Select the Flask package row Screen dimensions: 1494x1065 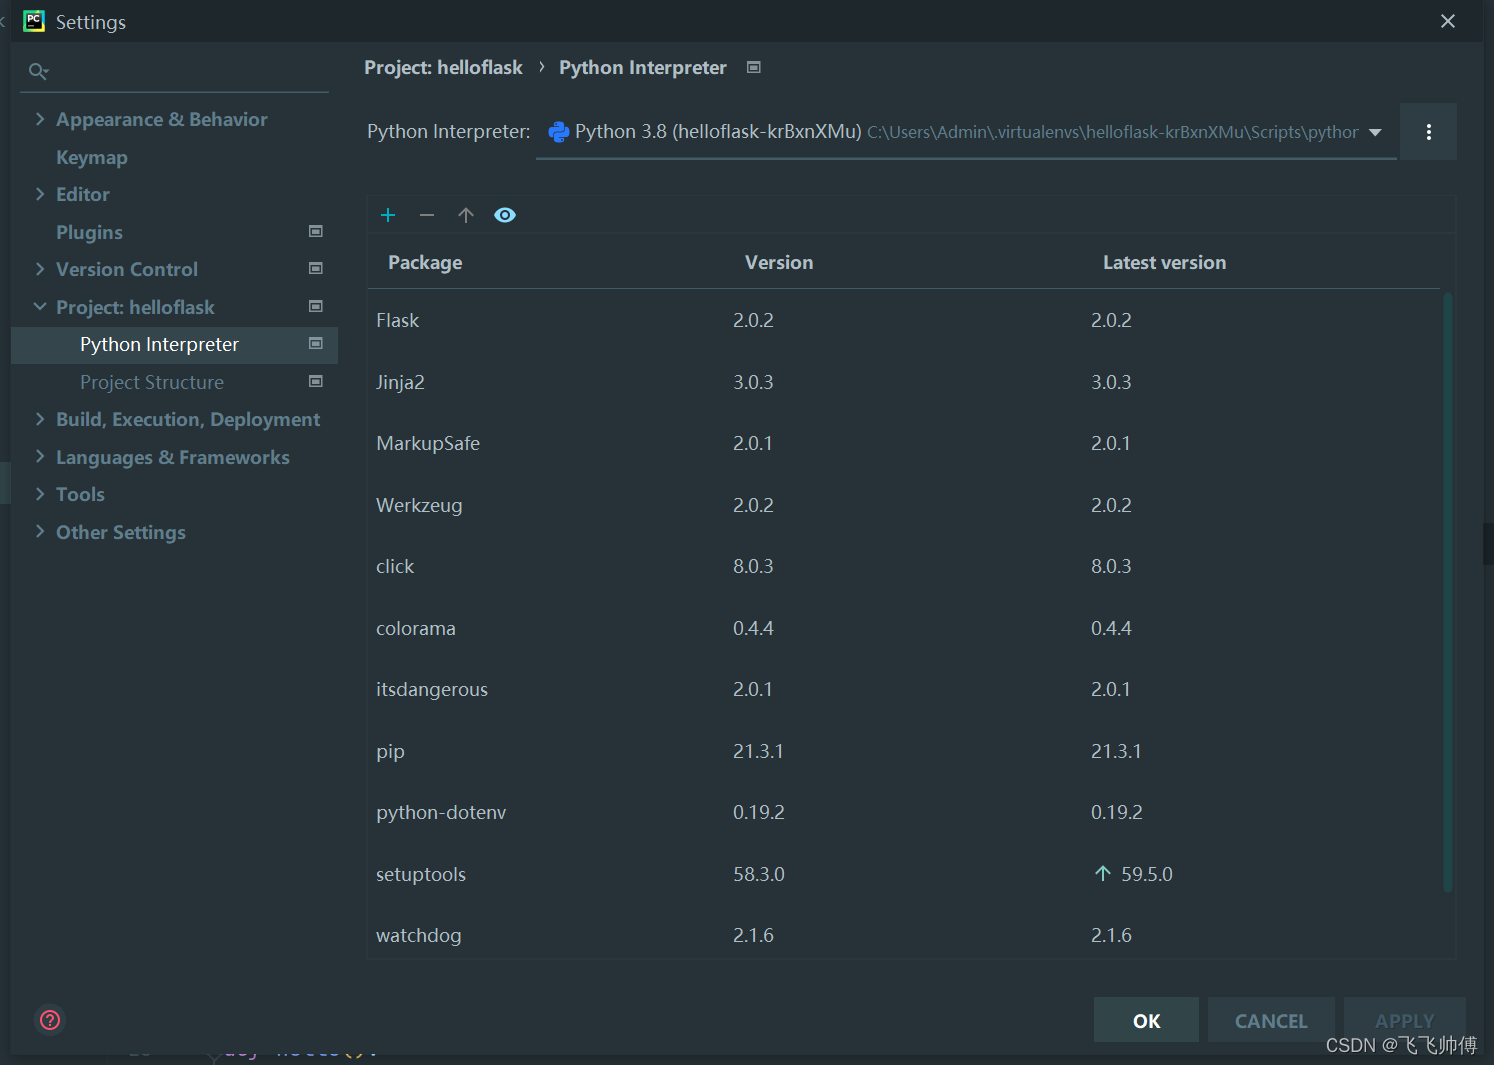905,320
